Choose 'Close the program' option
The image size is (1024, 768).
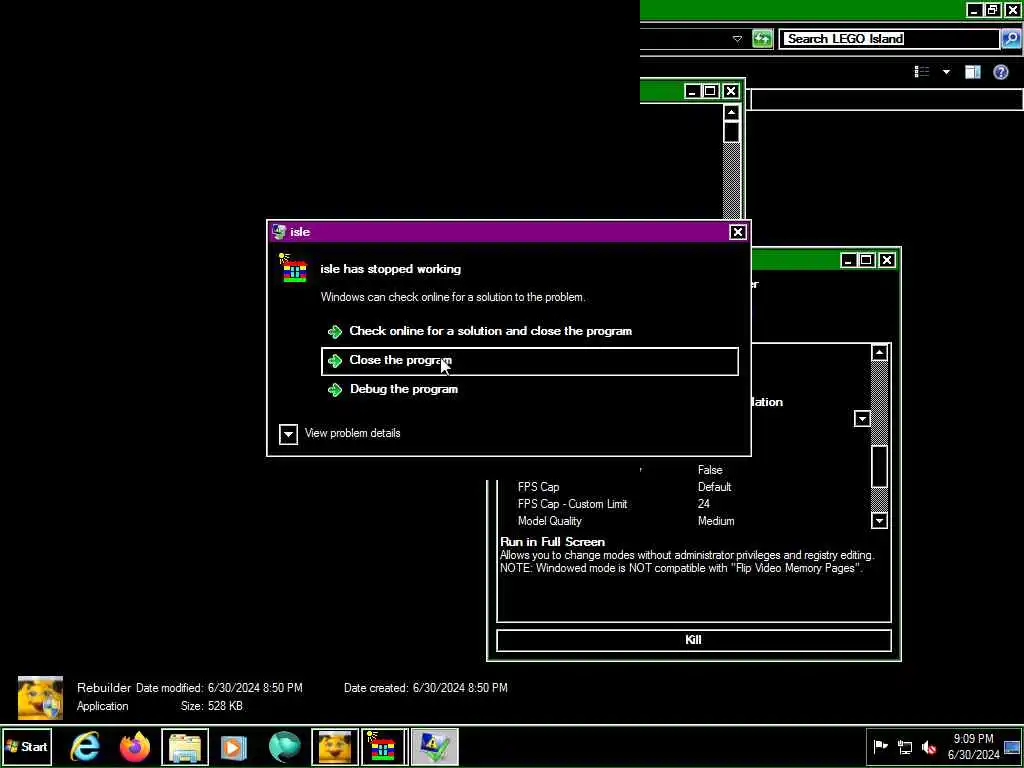(530, 361)
